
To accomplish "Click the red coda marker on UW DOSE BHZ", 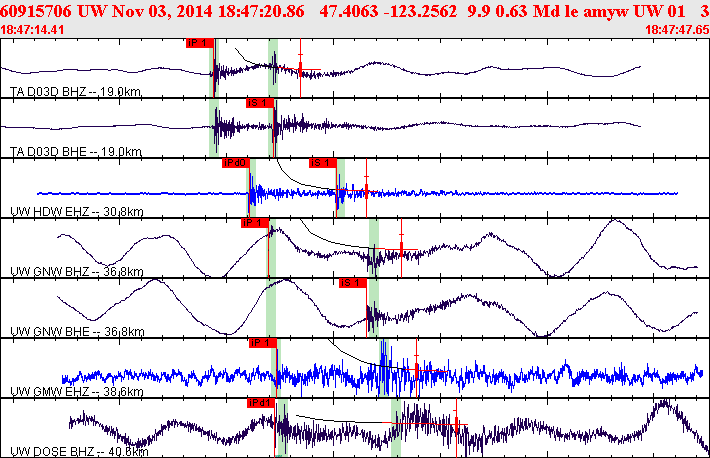I will click(x=456, y=428).
